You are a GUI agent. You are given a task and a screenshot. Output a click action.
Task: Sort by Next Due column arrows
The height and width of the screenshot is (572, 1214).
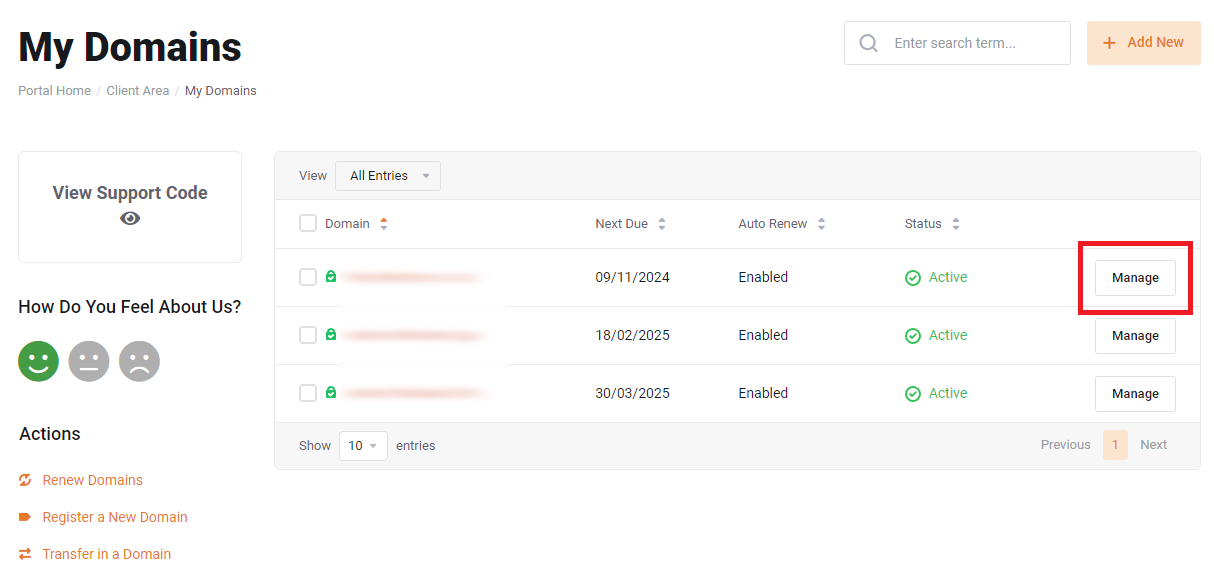(662, 224)
